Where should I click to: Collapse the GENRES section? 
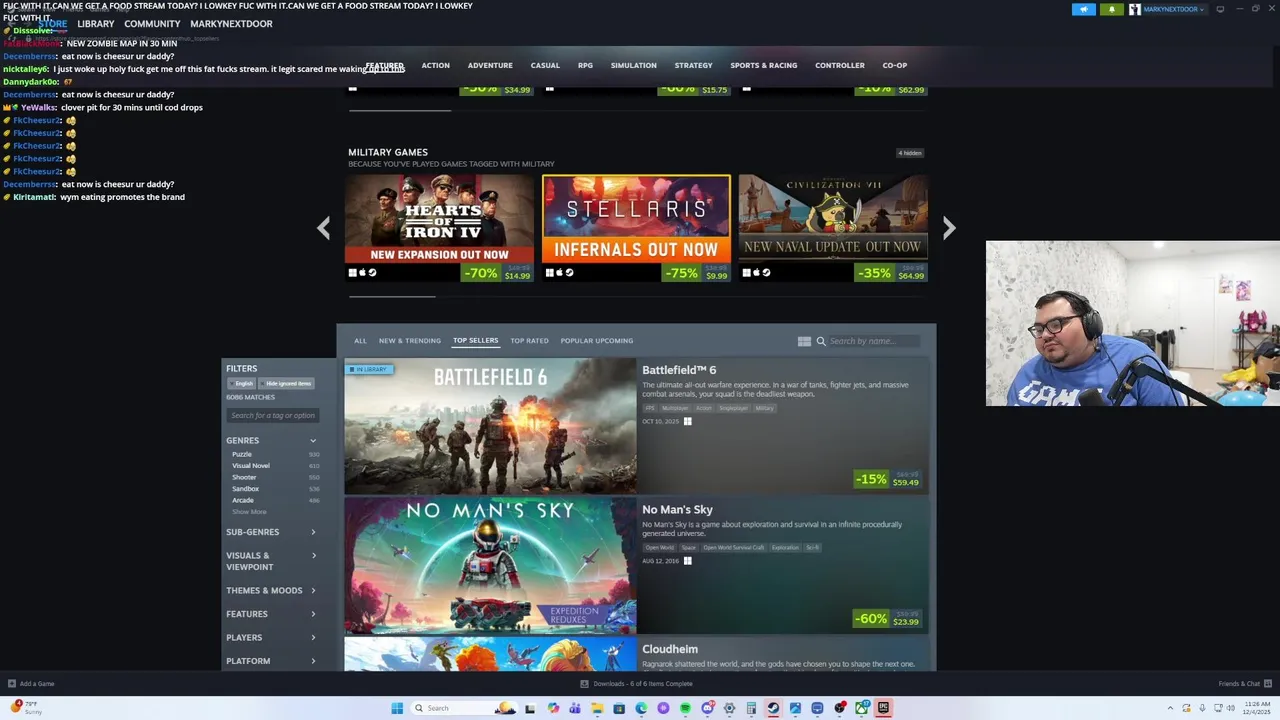click(271, 440)
